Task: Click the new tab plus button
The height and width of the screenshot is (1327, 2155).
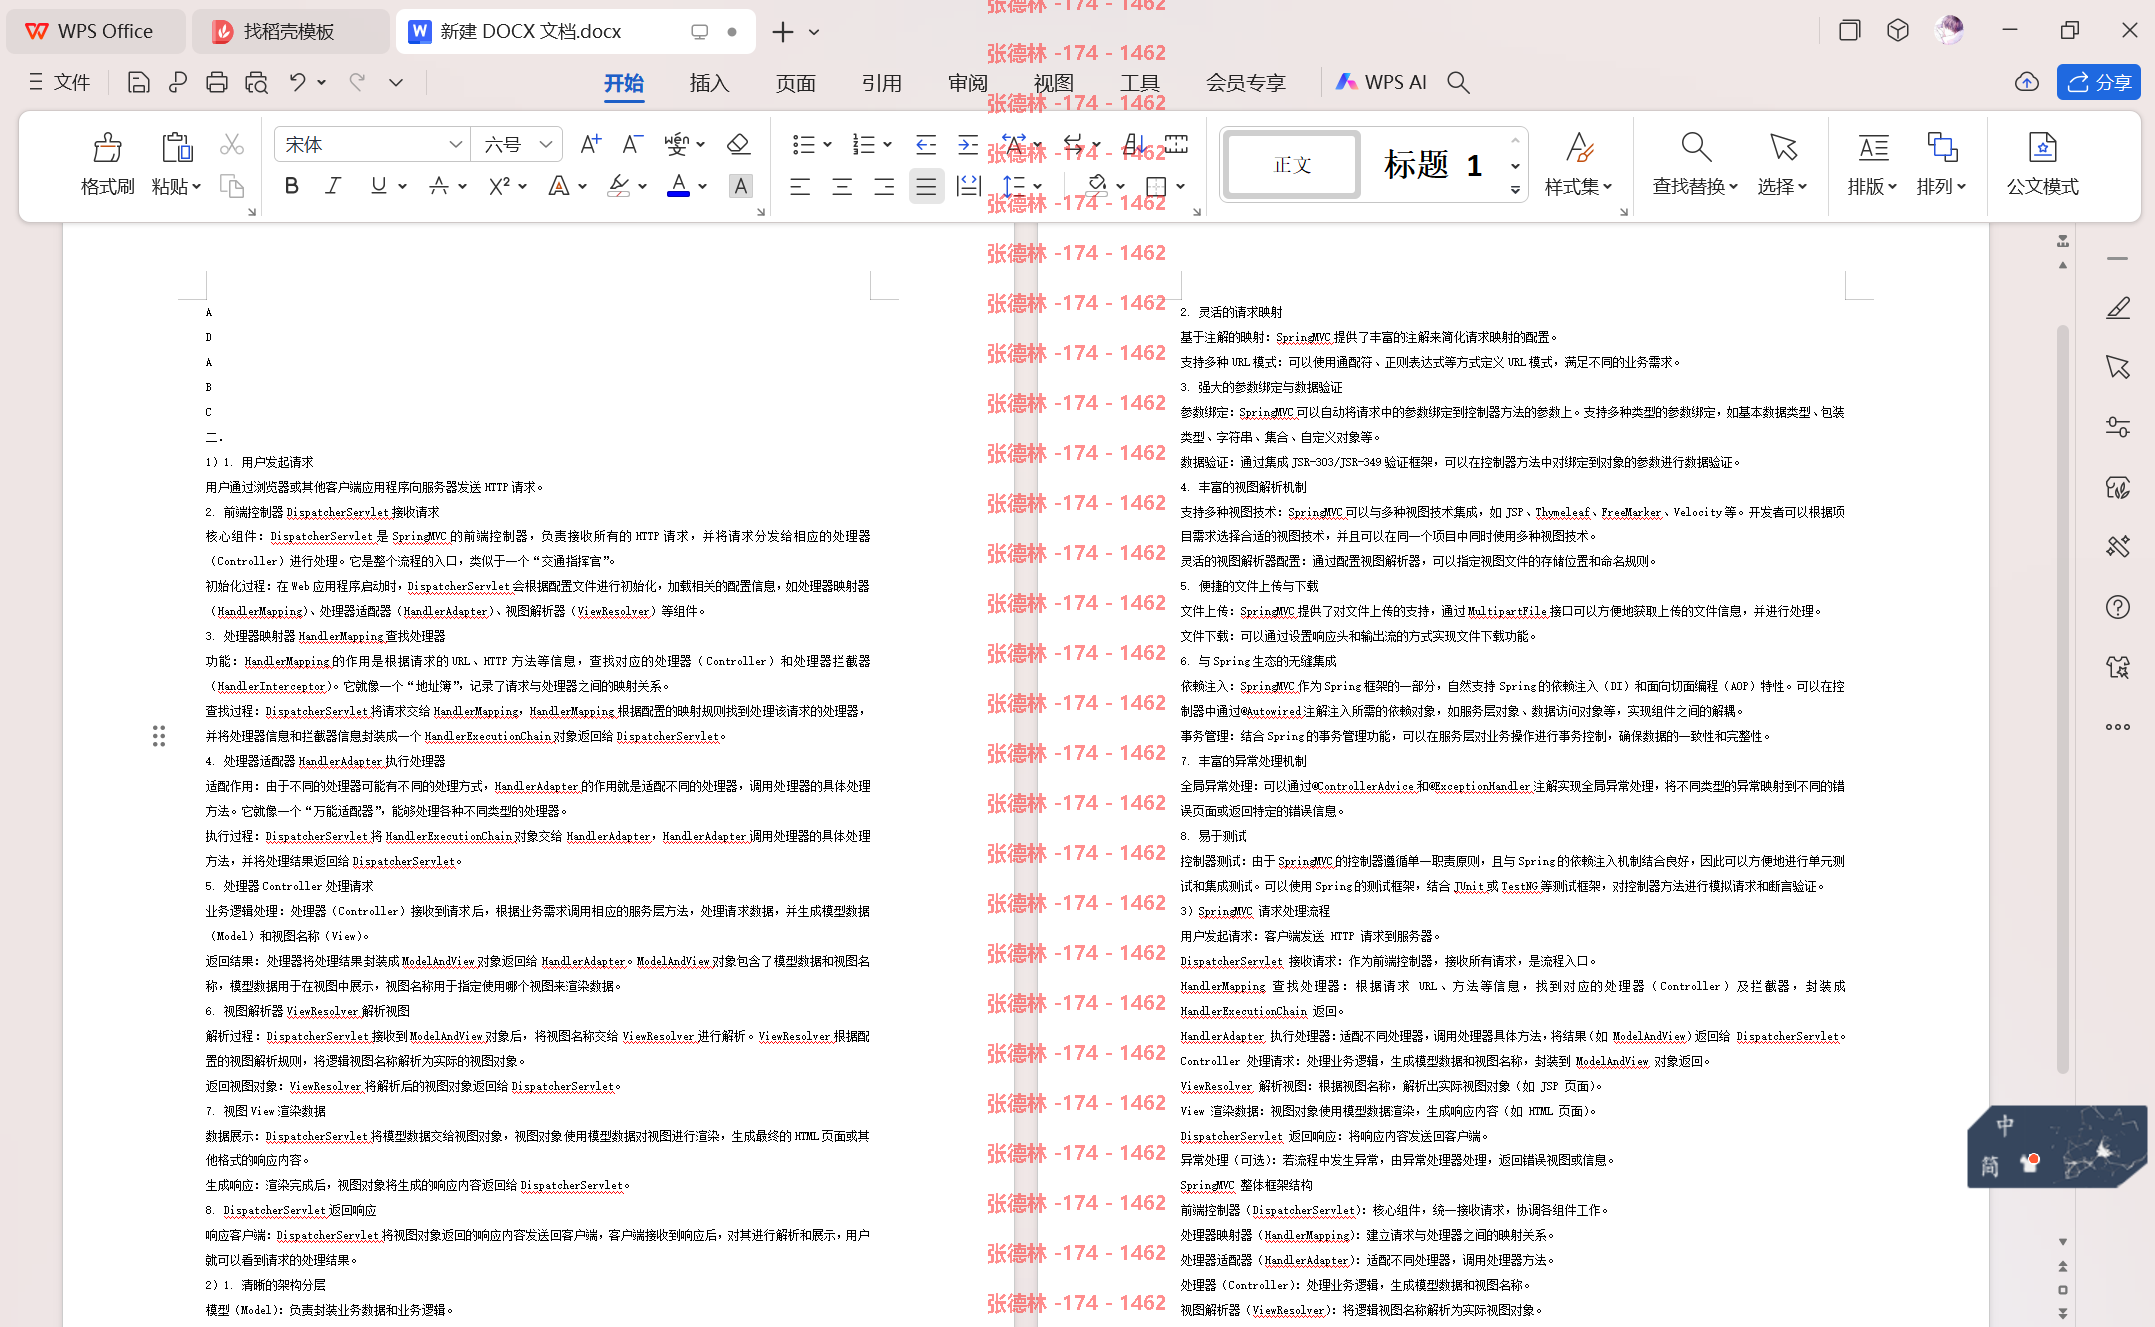Action: pos(782,32)
